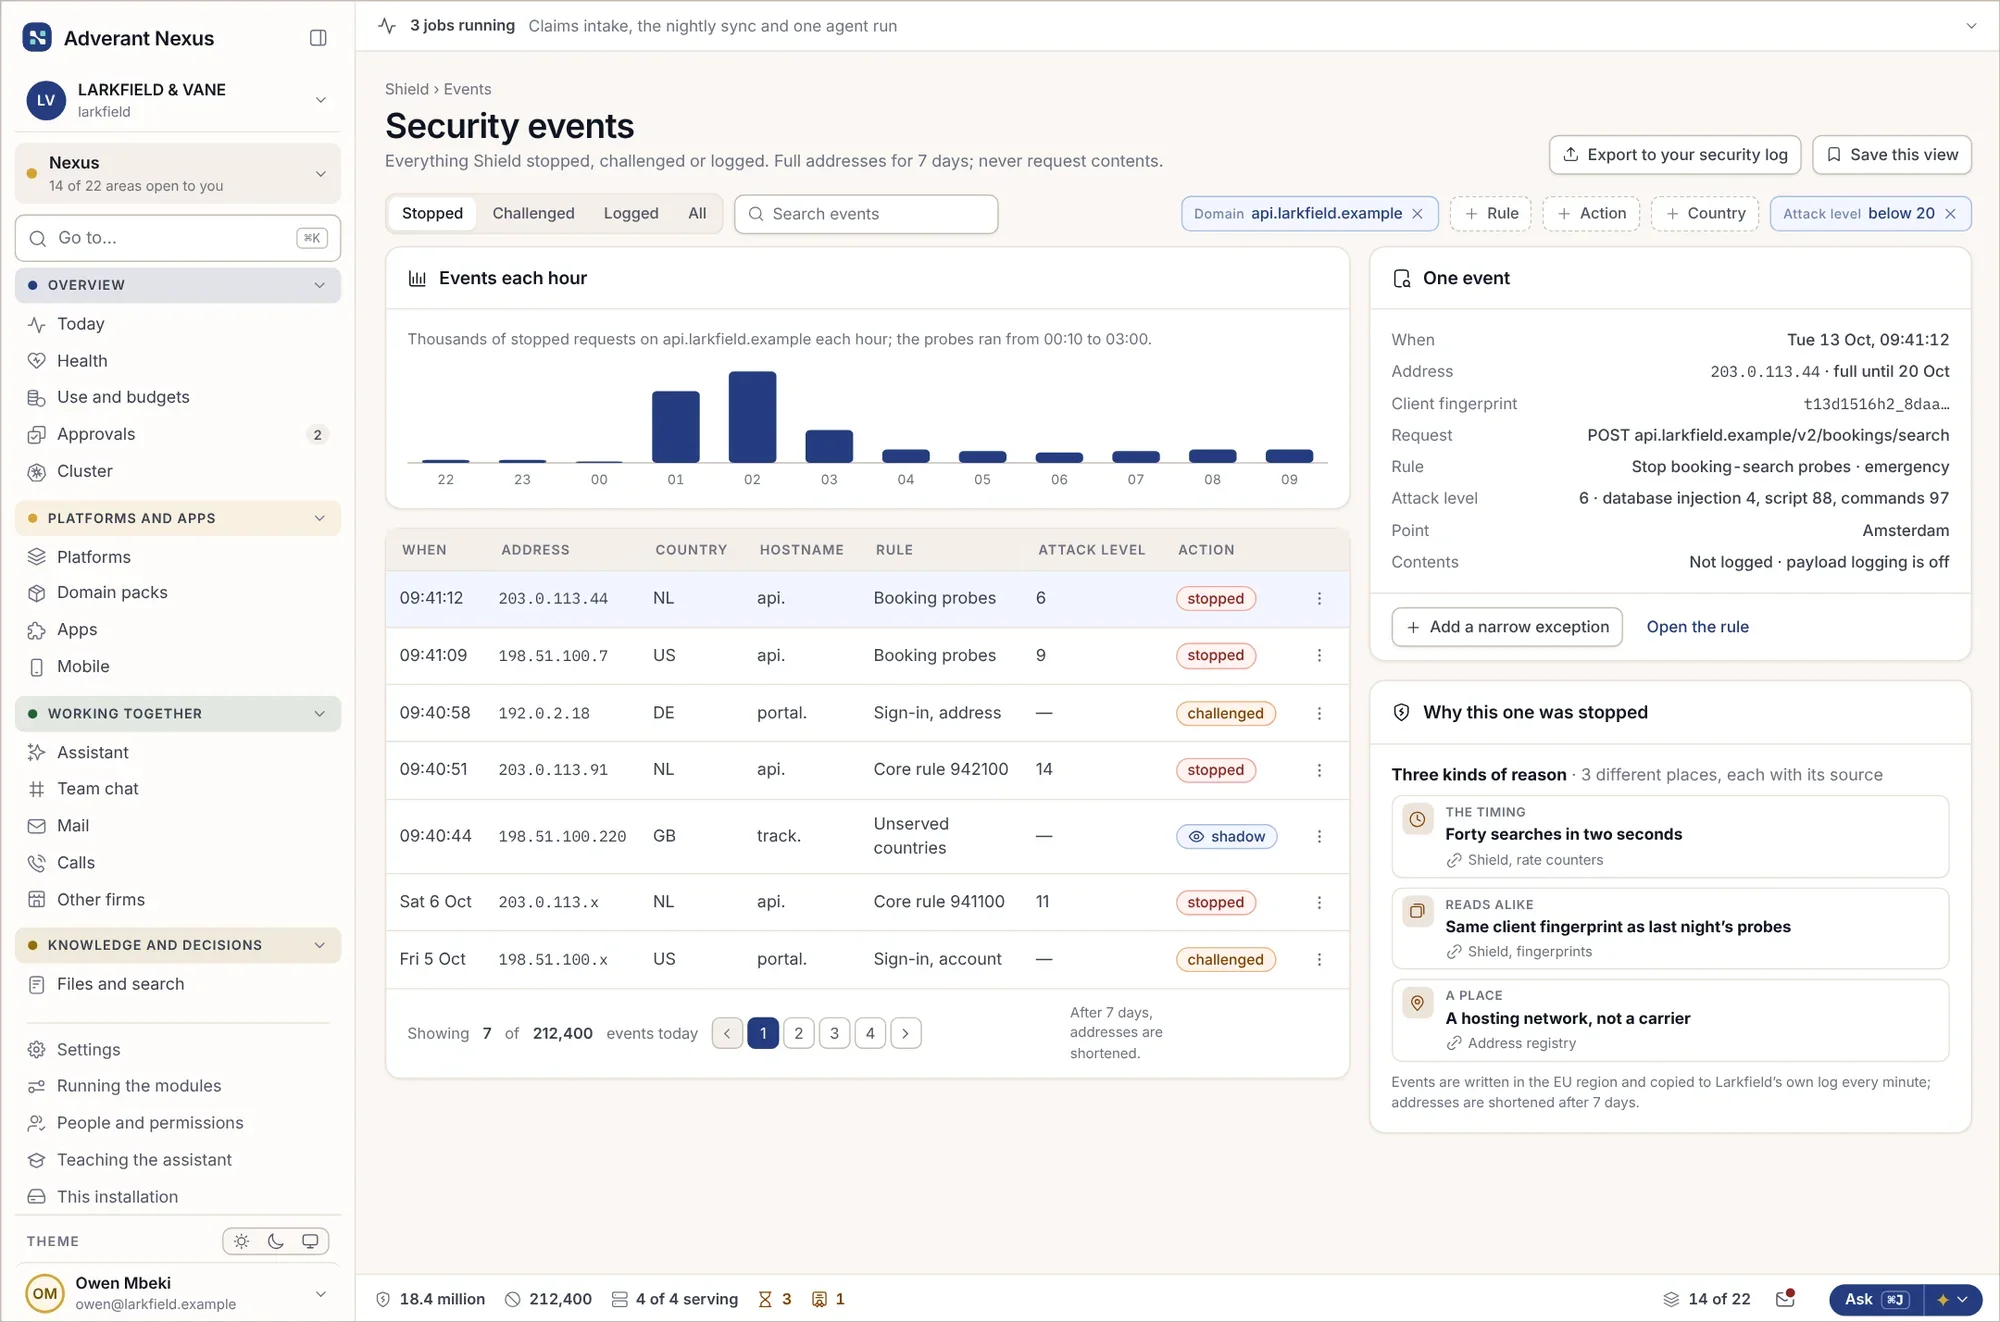2000x1322 pixels.
Task: Go to page 3 of events
Action: 834,1034
